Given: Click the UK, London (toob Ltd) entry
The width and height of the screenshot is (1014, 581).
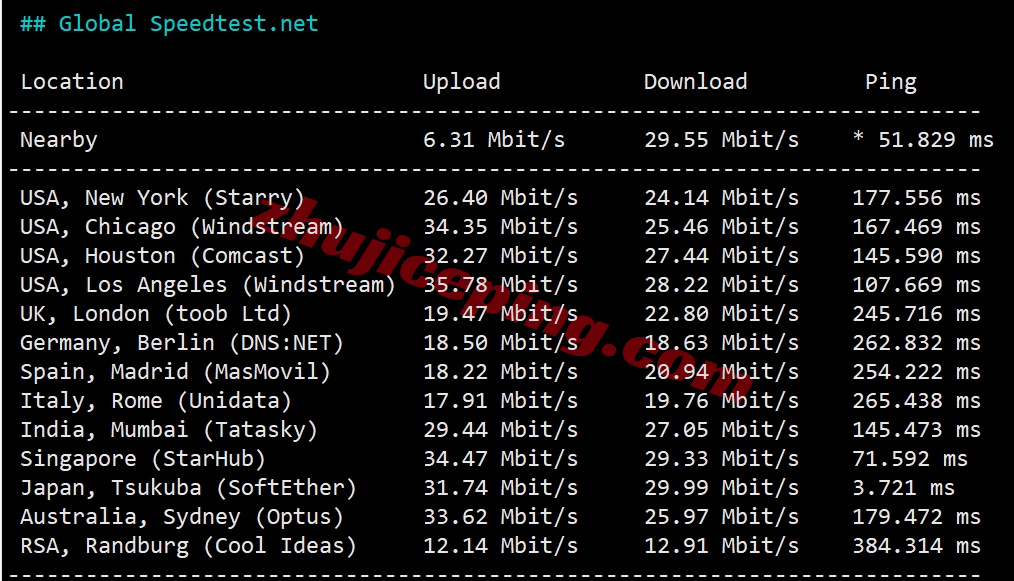Looking at the screenshot, I should click(x=155, y=314).
